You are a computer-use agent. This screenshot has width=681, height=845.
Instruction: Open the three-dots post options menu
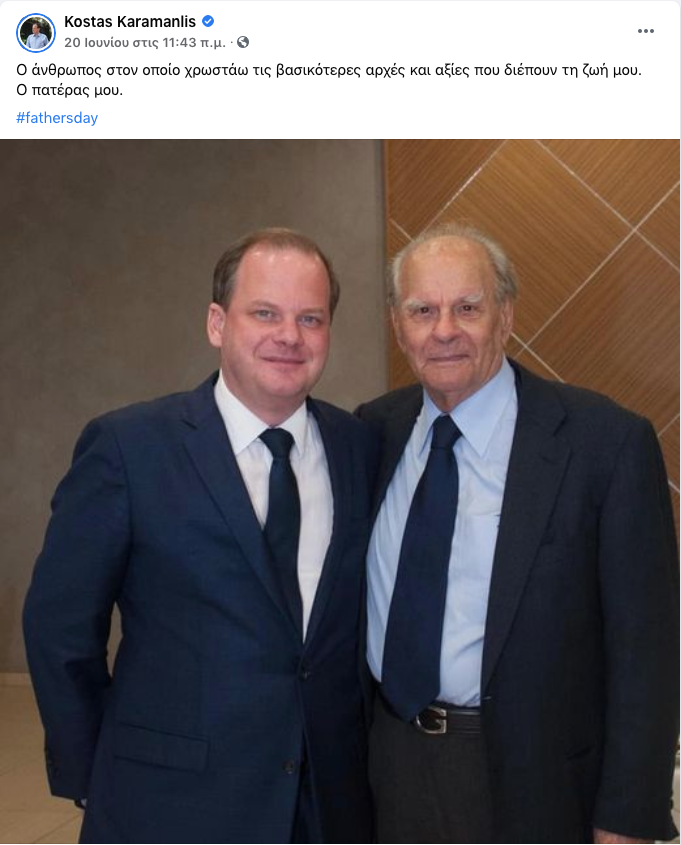(645, 31)
